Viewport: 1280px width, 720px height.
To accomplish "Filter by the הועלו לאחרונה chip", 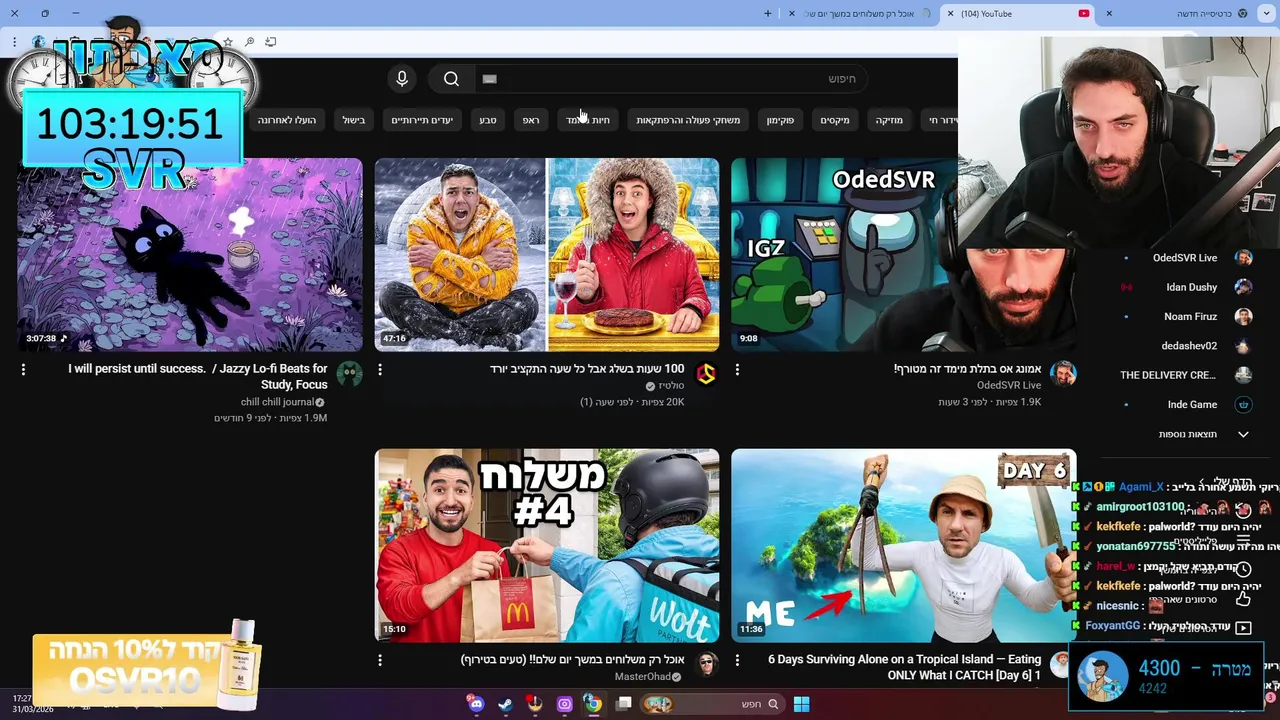I will coord(287,120).
